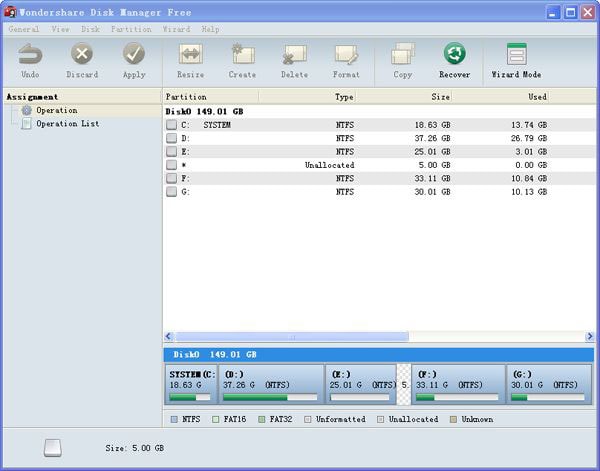Viewport: 600px width, 471px height.
Task: Maximize the Disk Manager window
Action: (571, 13)
